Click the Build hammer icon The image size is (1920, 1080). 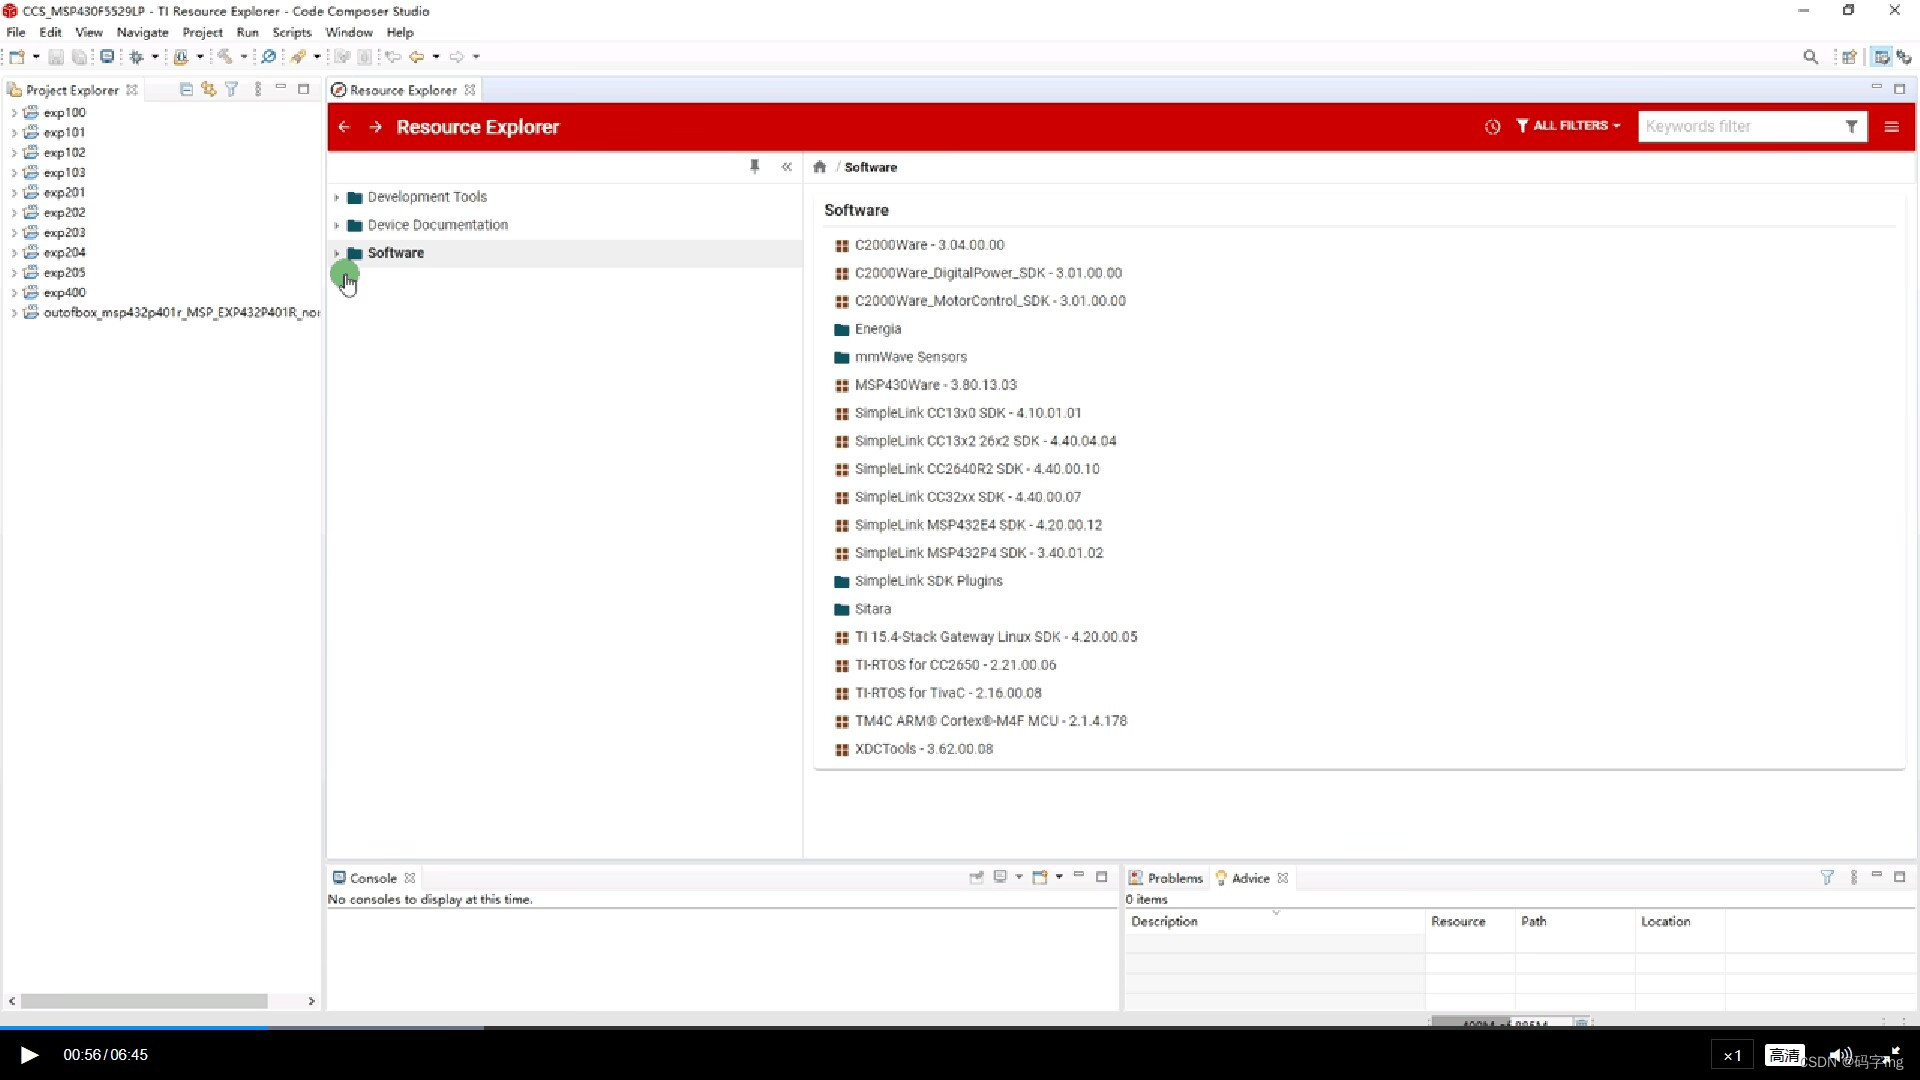tap(225, 57)
